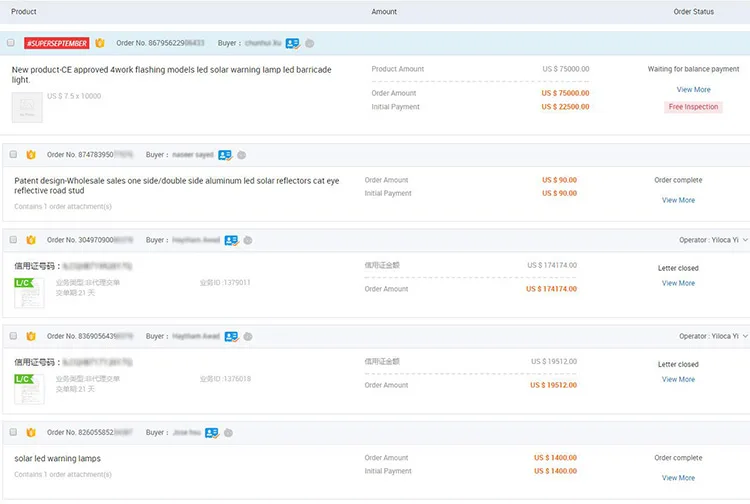Check the box for order 826055852
The image size is (750, 504).
pos(13,433)
